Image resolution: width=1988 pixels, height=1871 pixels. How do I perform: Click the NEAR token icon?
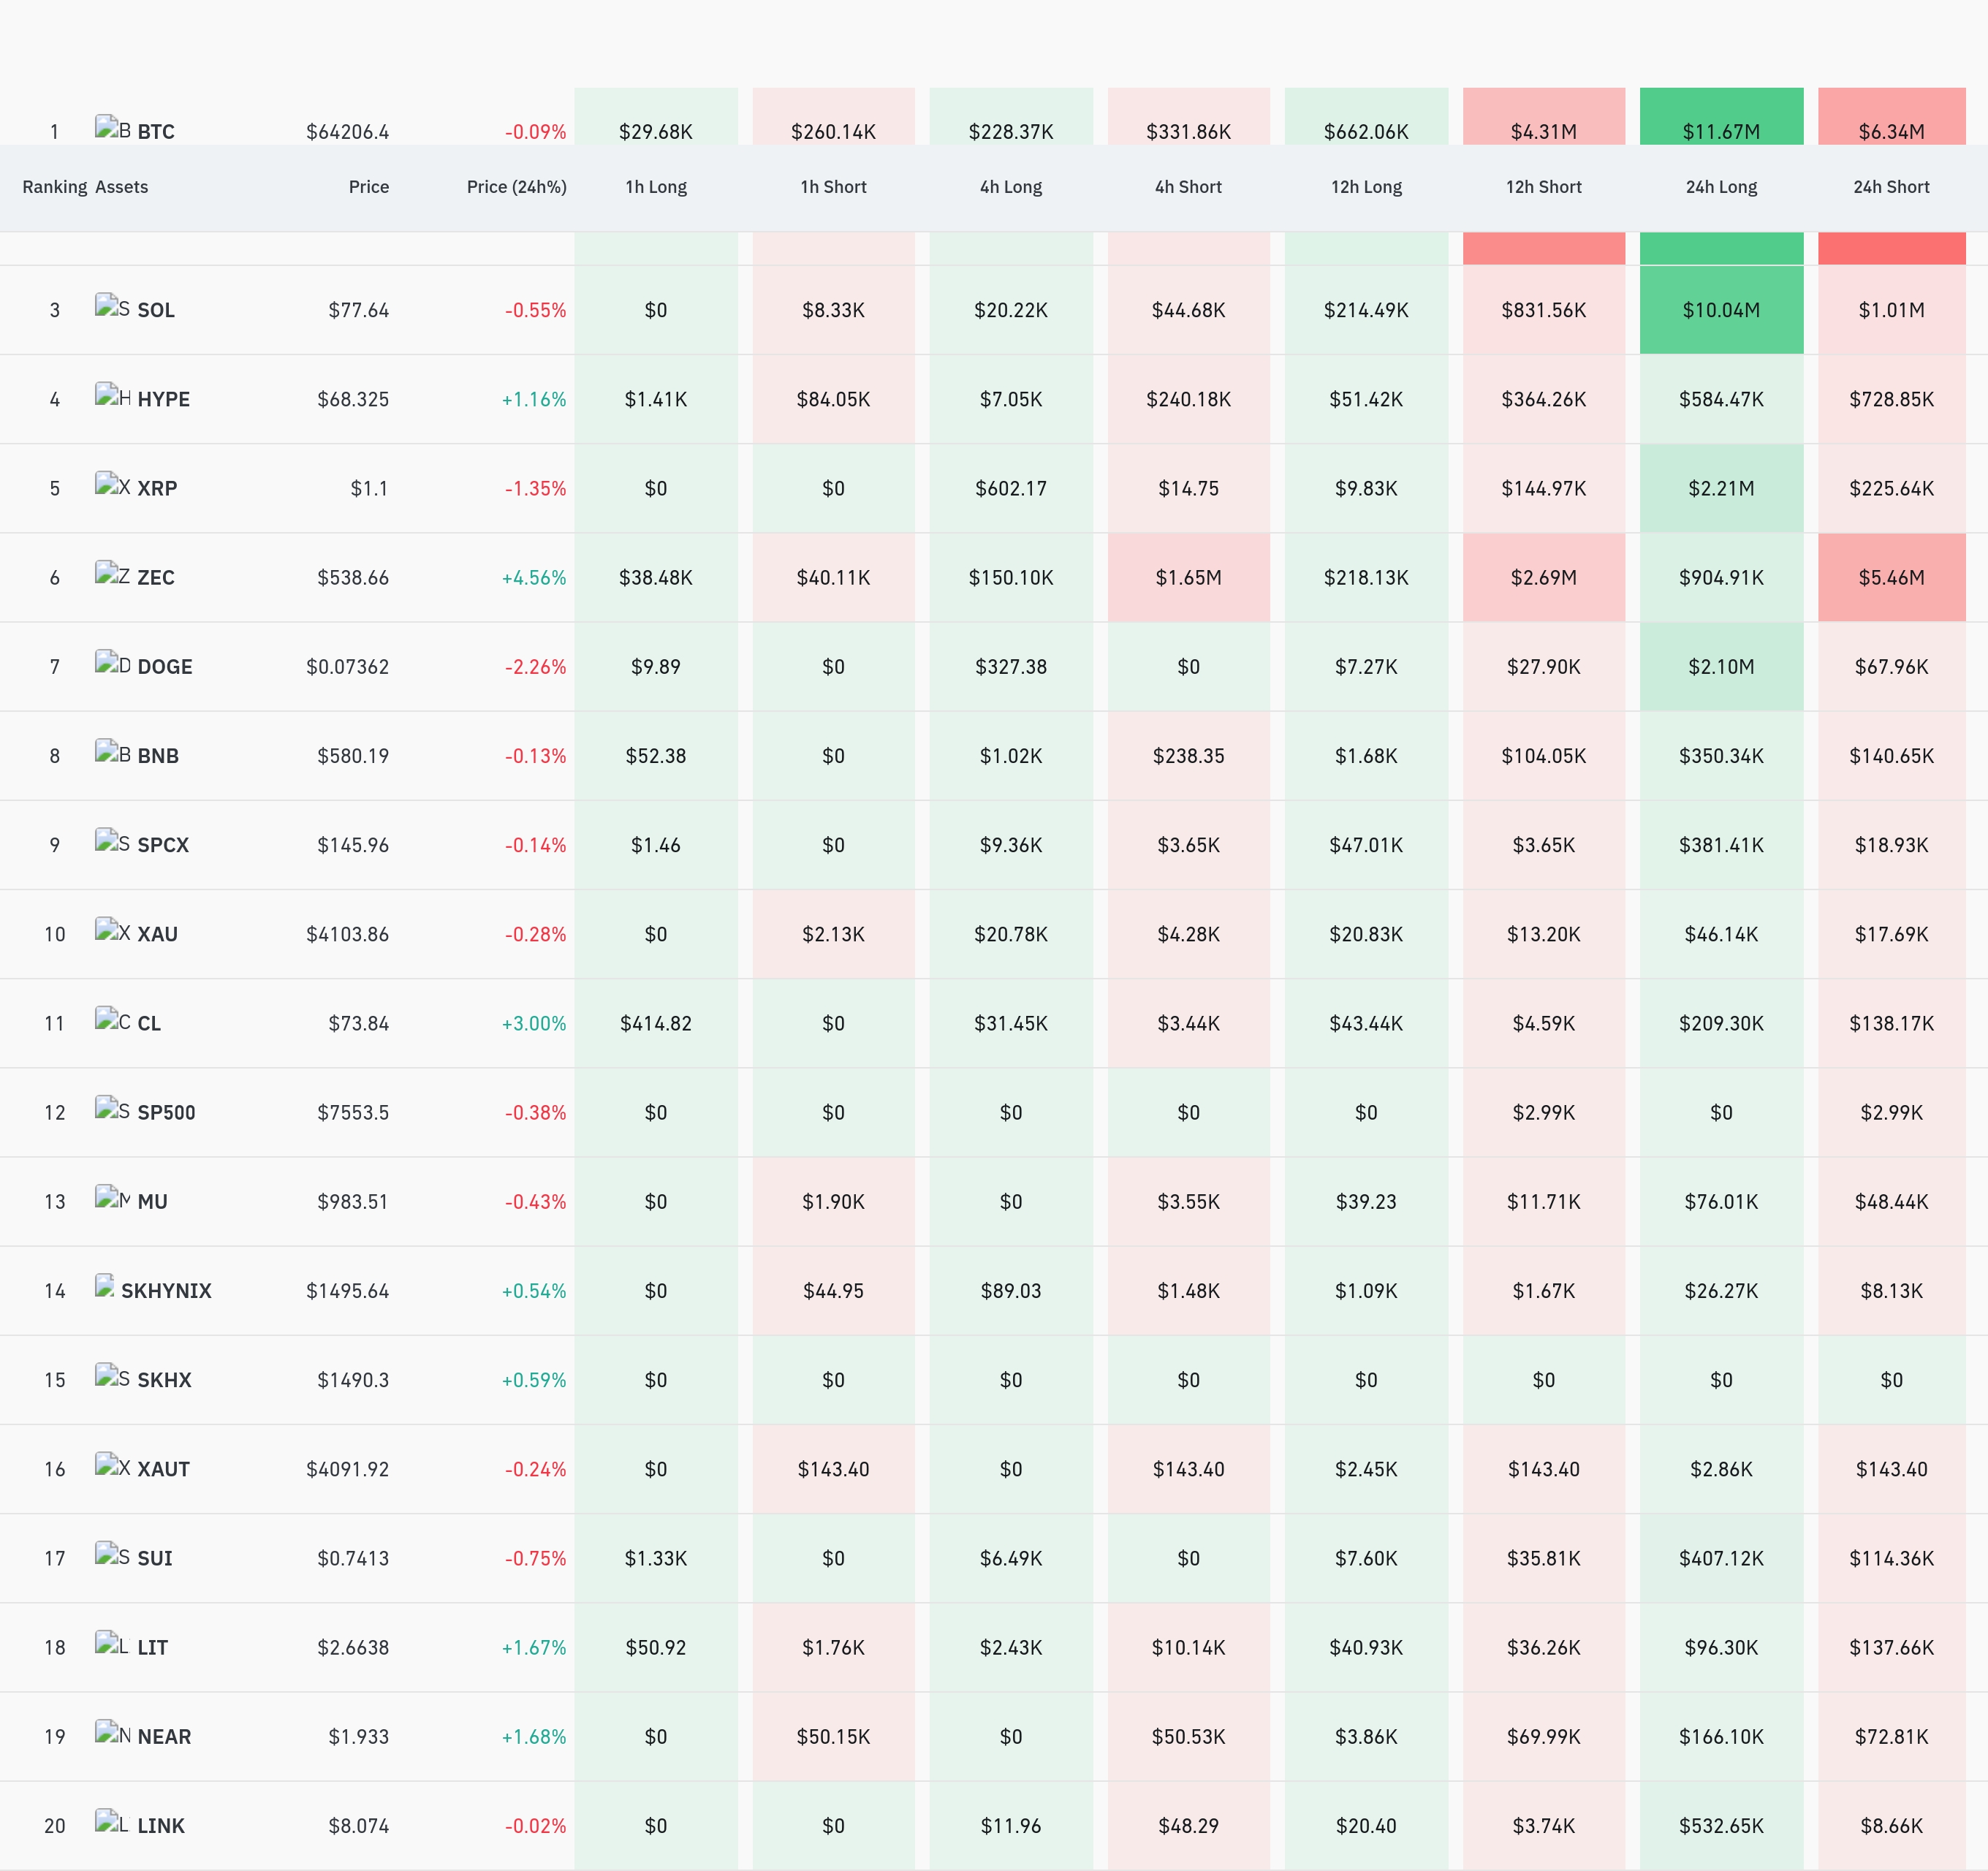(x=113, y=1733)
